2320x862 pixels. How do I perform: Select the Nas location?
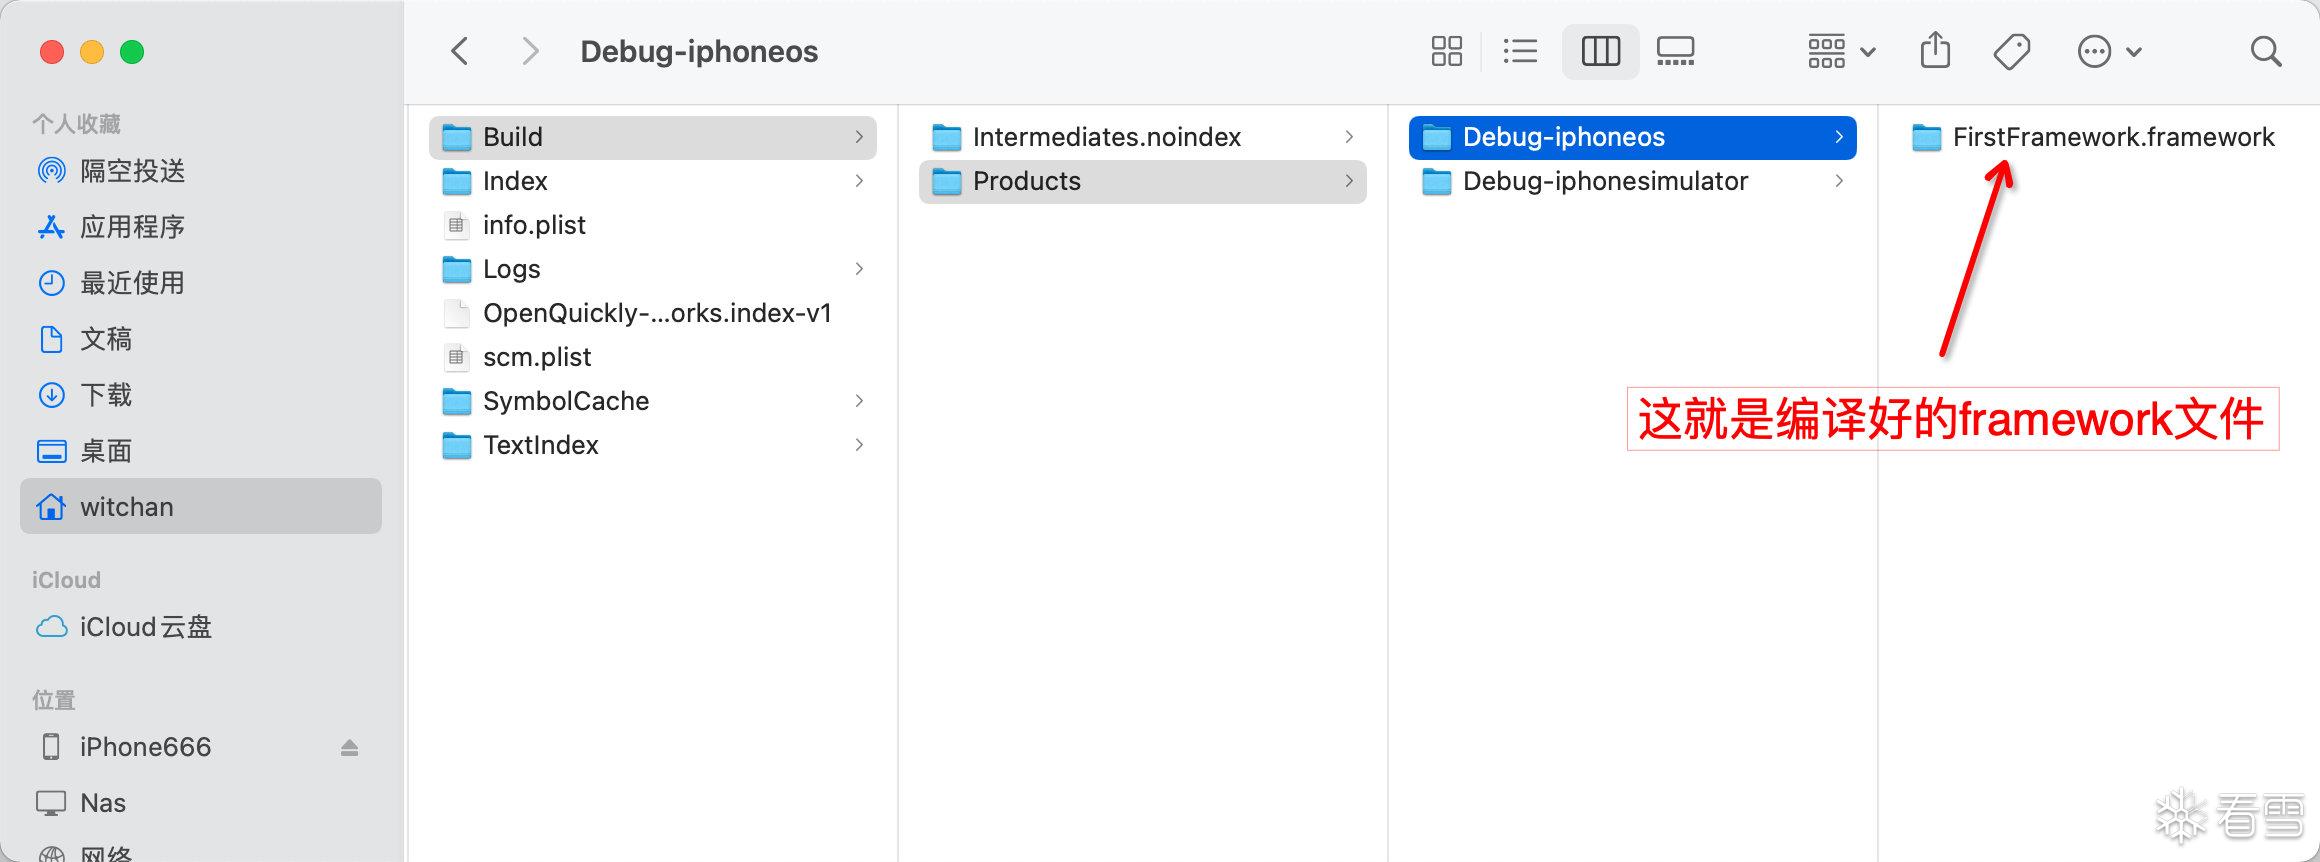[x=102, y=803]
